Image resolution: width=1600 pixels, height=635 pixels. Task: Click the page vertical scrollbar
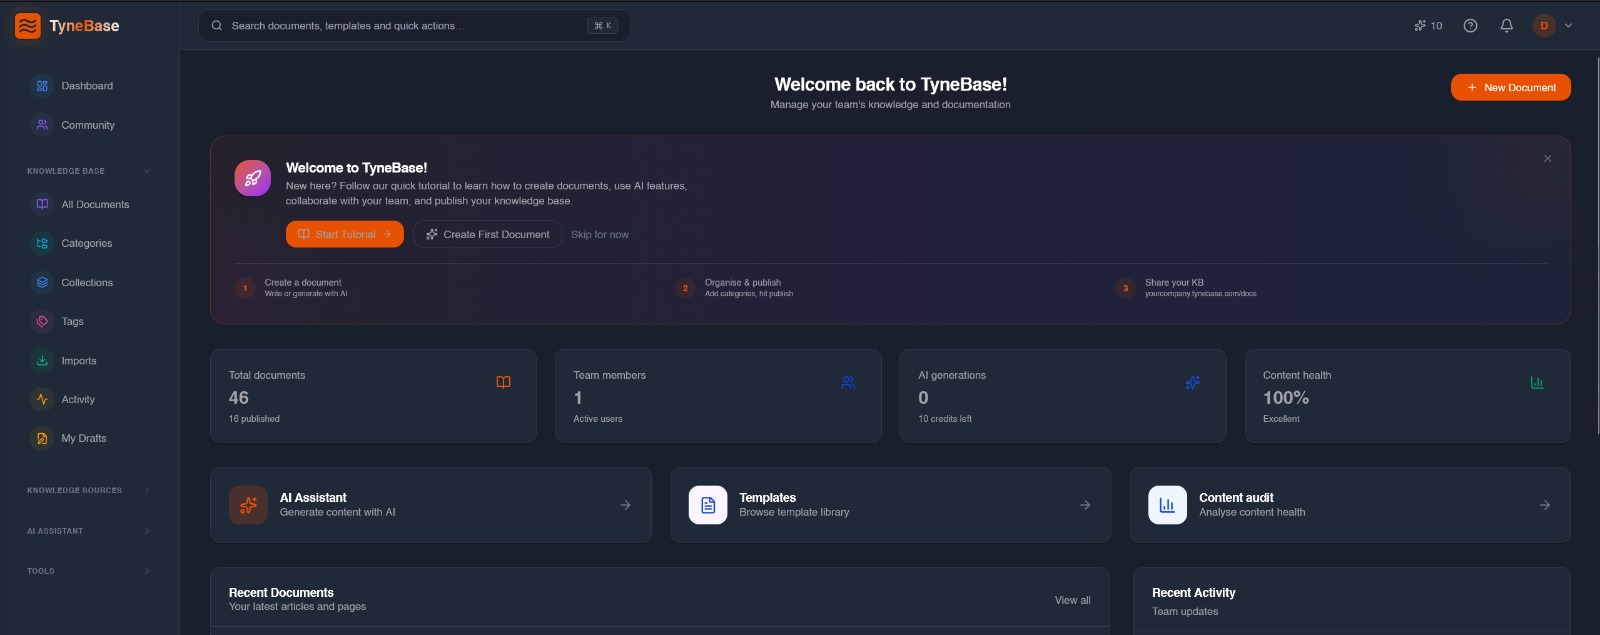point(1596,245)
